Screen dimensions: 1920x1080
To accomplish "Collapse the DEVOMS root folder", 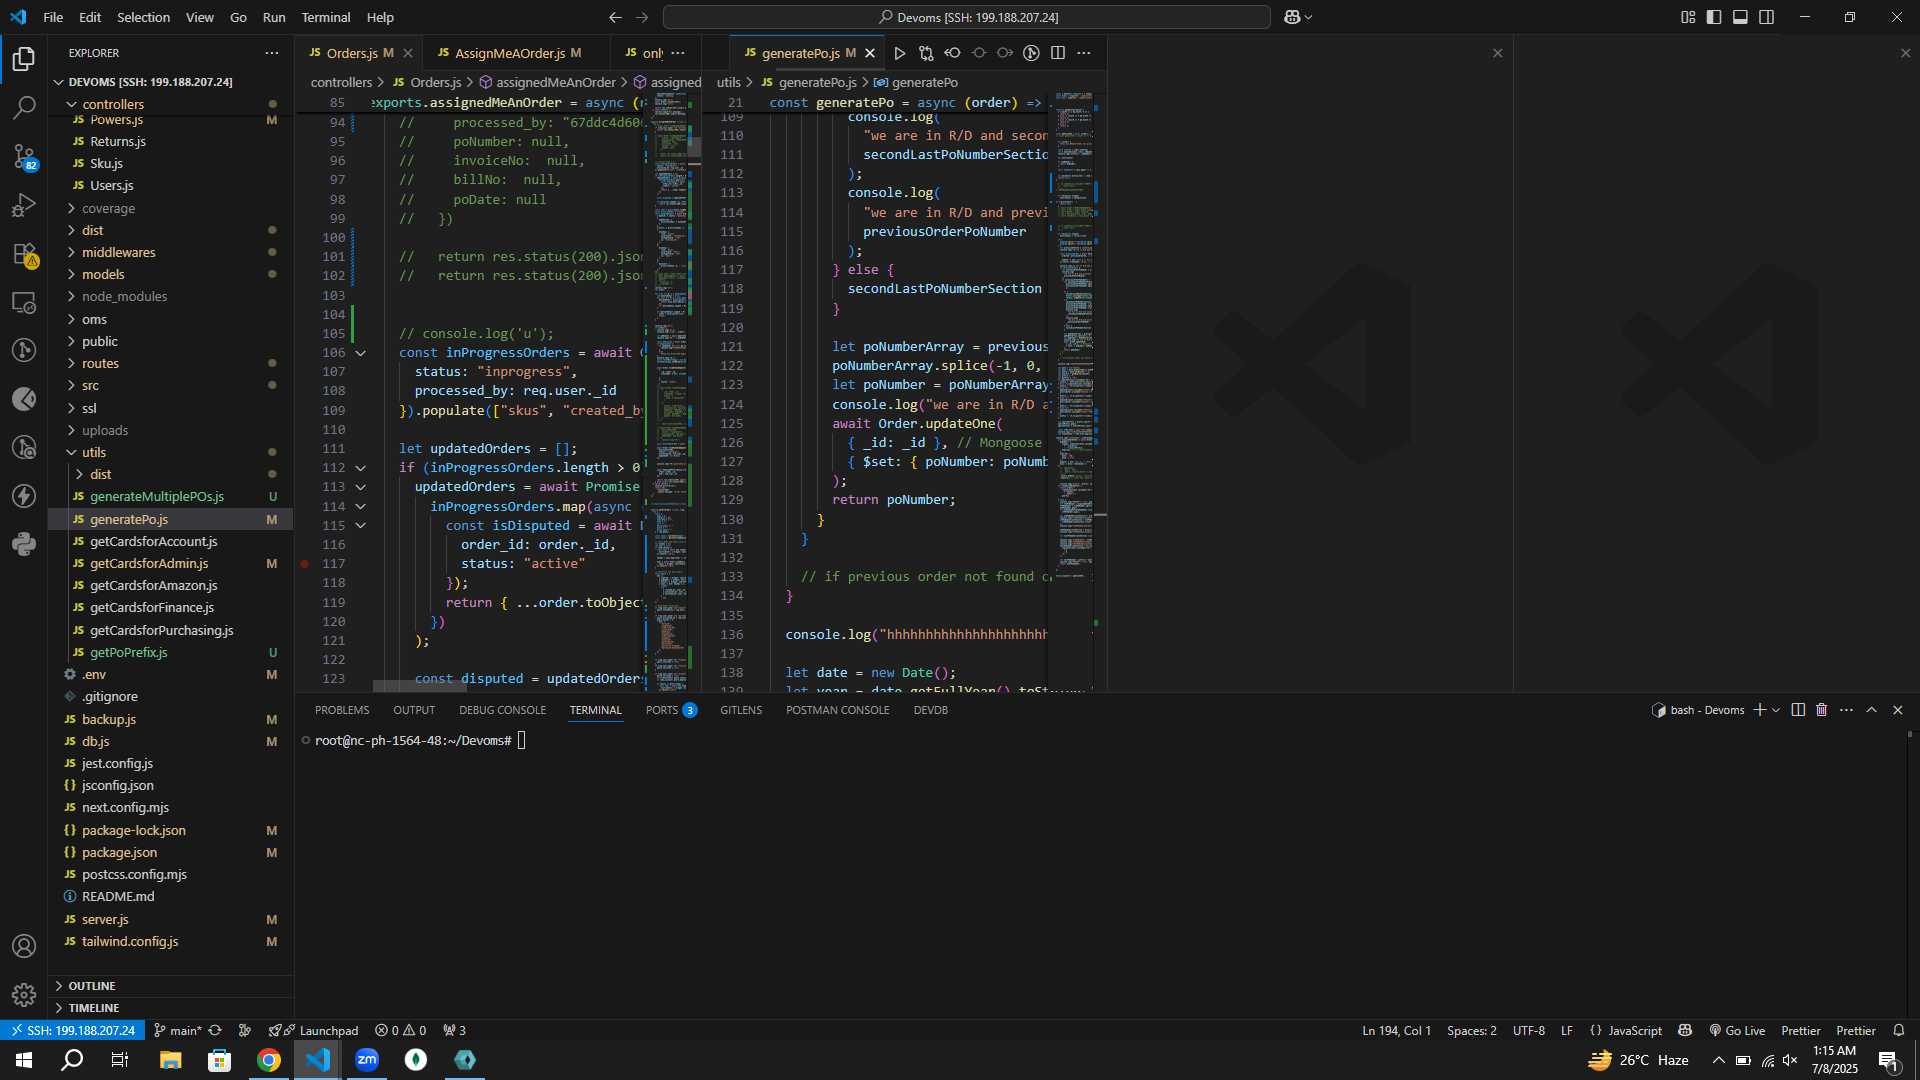I will click(x=150, y=82).
